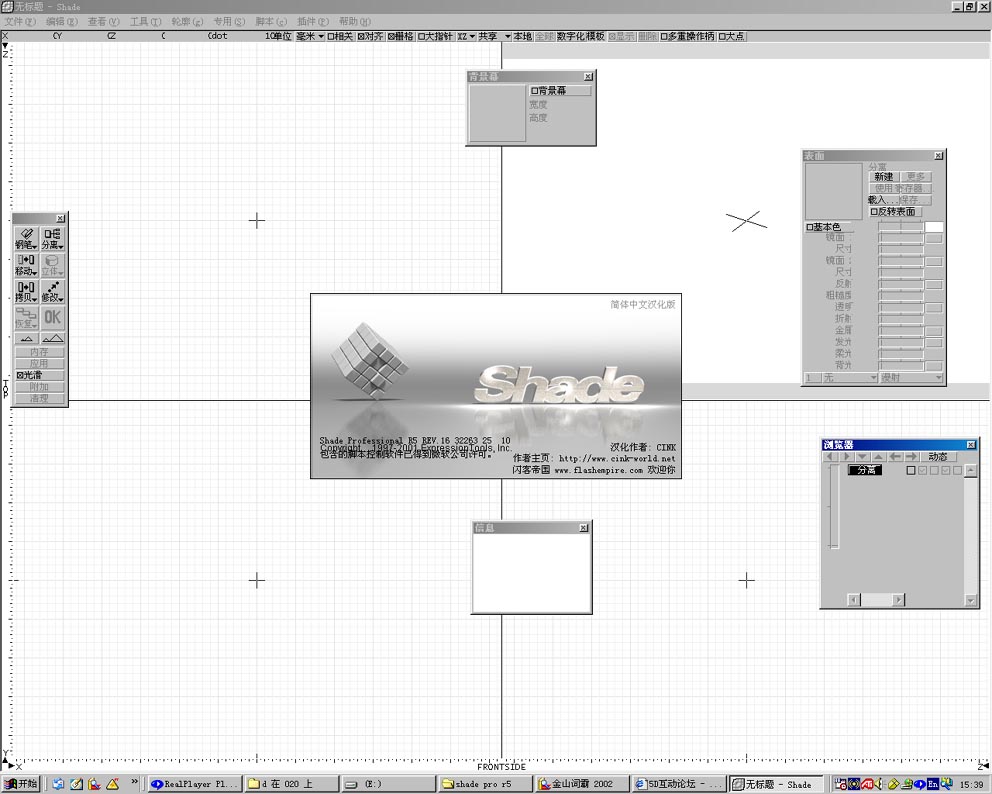
Task: Open the 编辑 menu
Action: (x=62, y=22)
